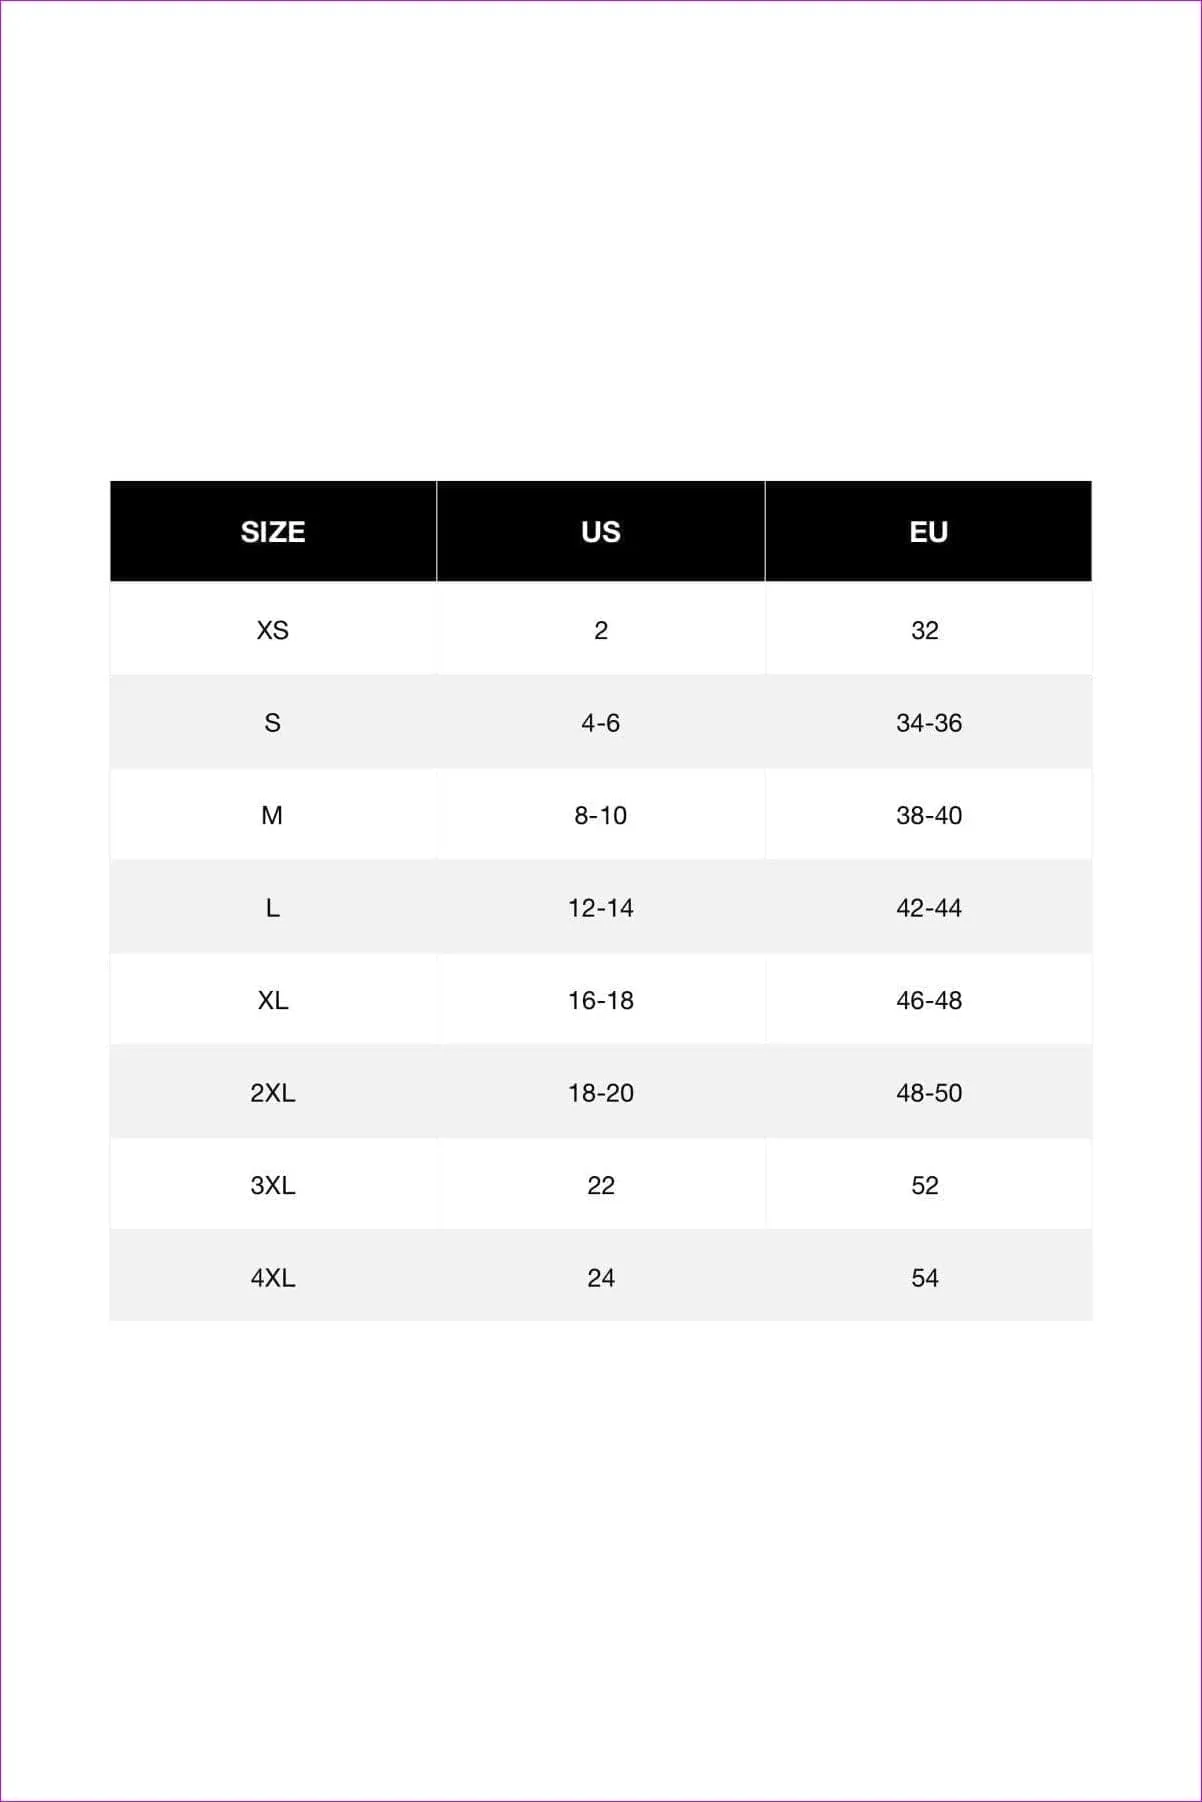
Task: Select the M size row label
Action: tap(273, 815)
